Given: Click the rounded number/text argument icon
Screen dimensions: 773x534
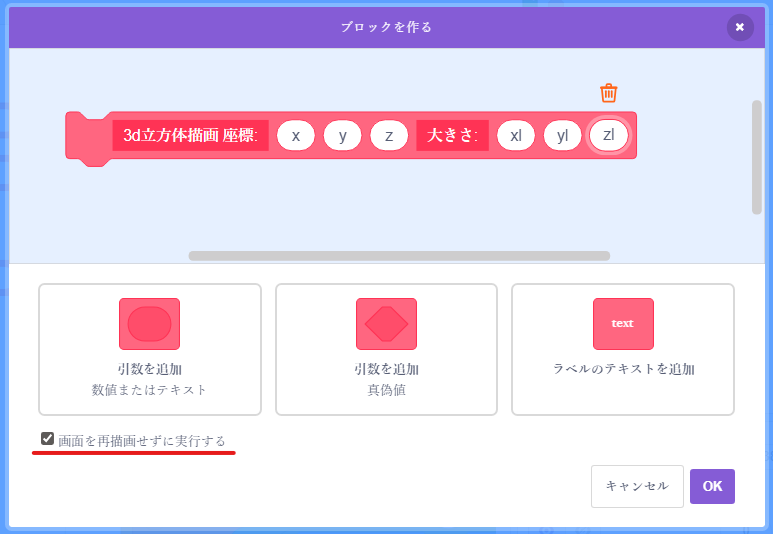Looking at the screenshot, I should (x=149, y=324).
